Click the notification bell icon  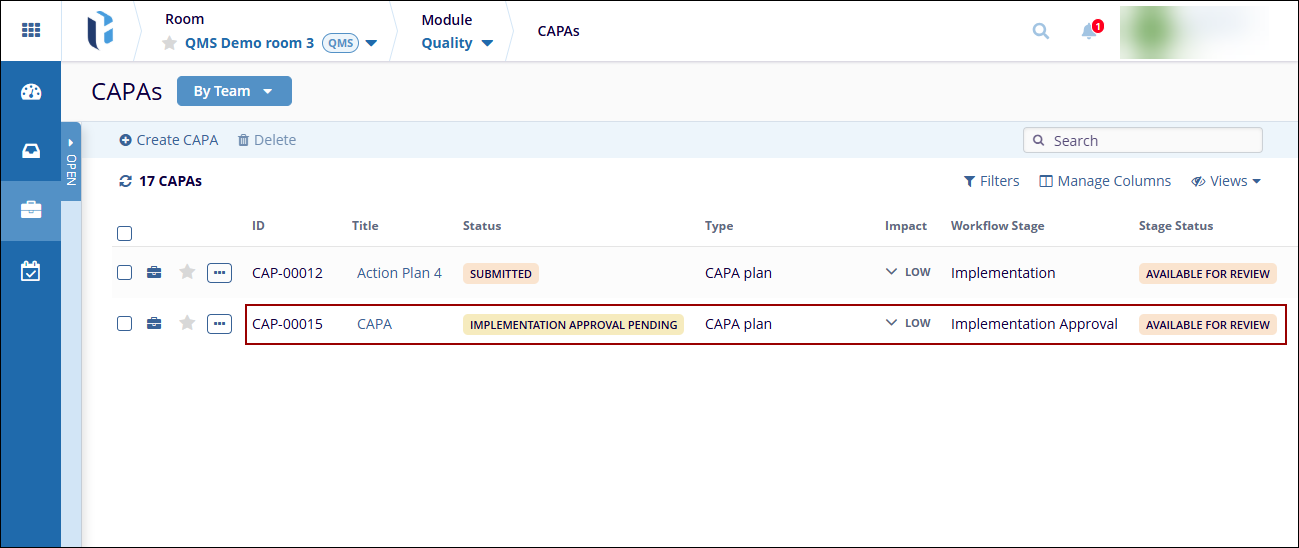point(1089,31)
